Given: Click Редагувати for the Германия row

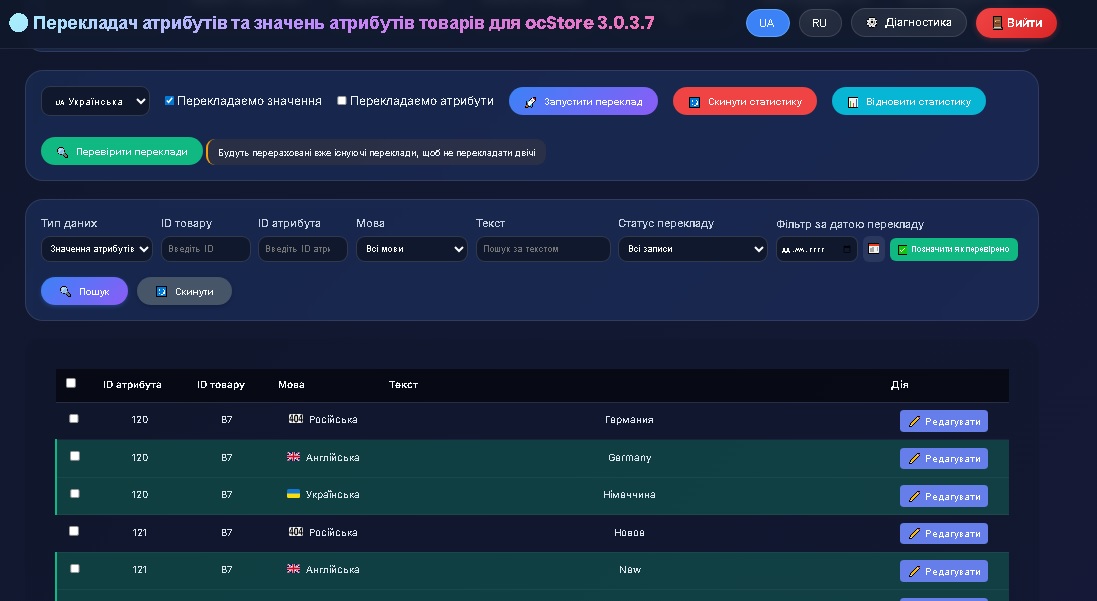Looking at the screenshot, I should point(944,421).
